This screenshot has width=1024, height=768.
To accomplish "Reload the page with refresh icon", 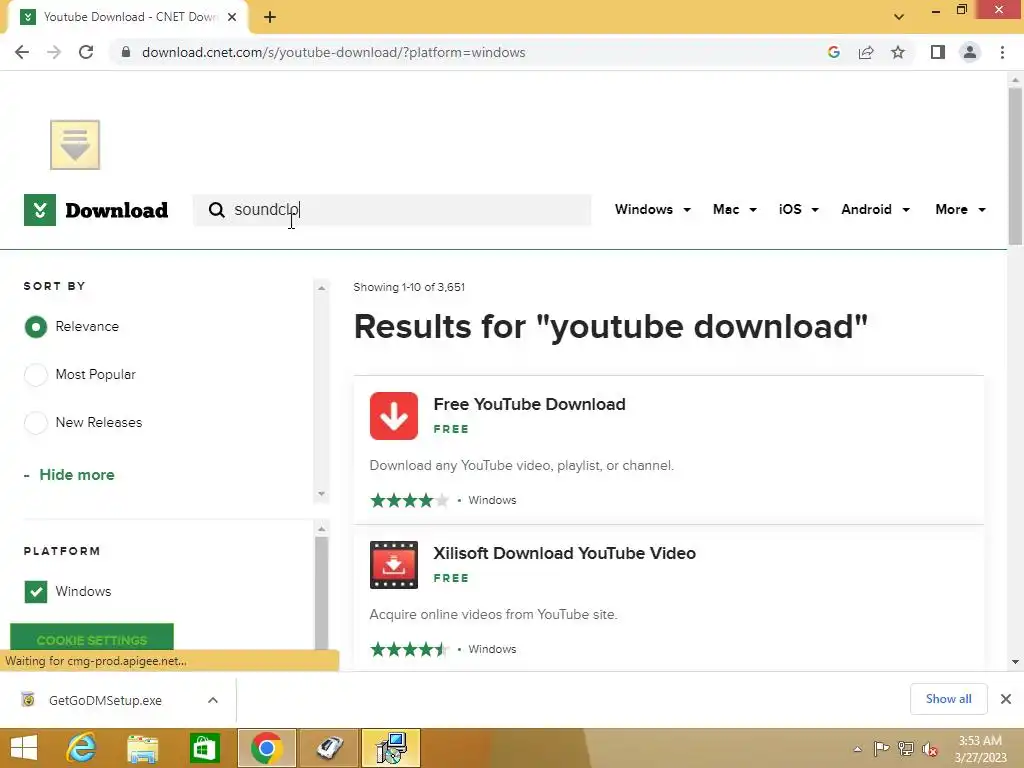I will point(86,52).
